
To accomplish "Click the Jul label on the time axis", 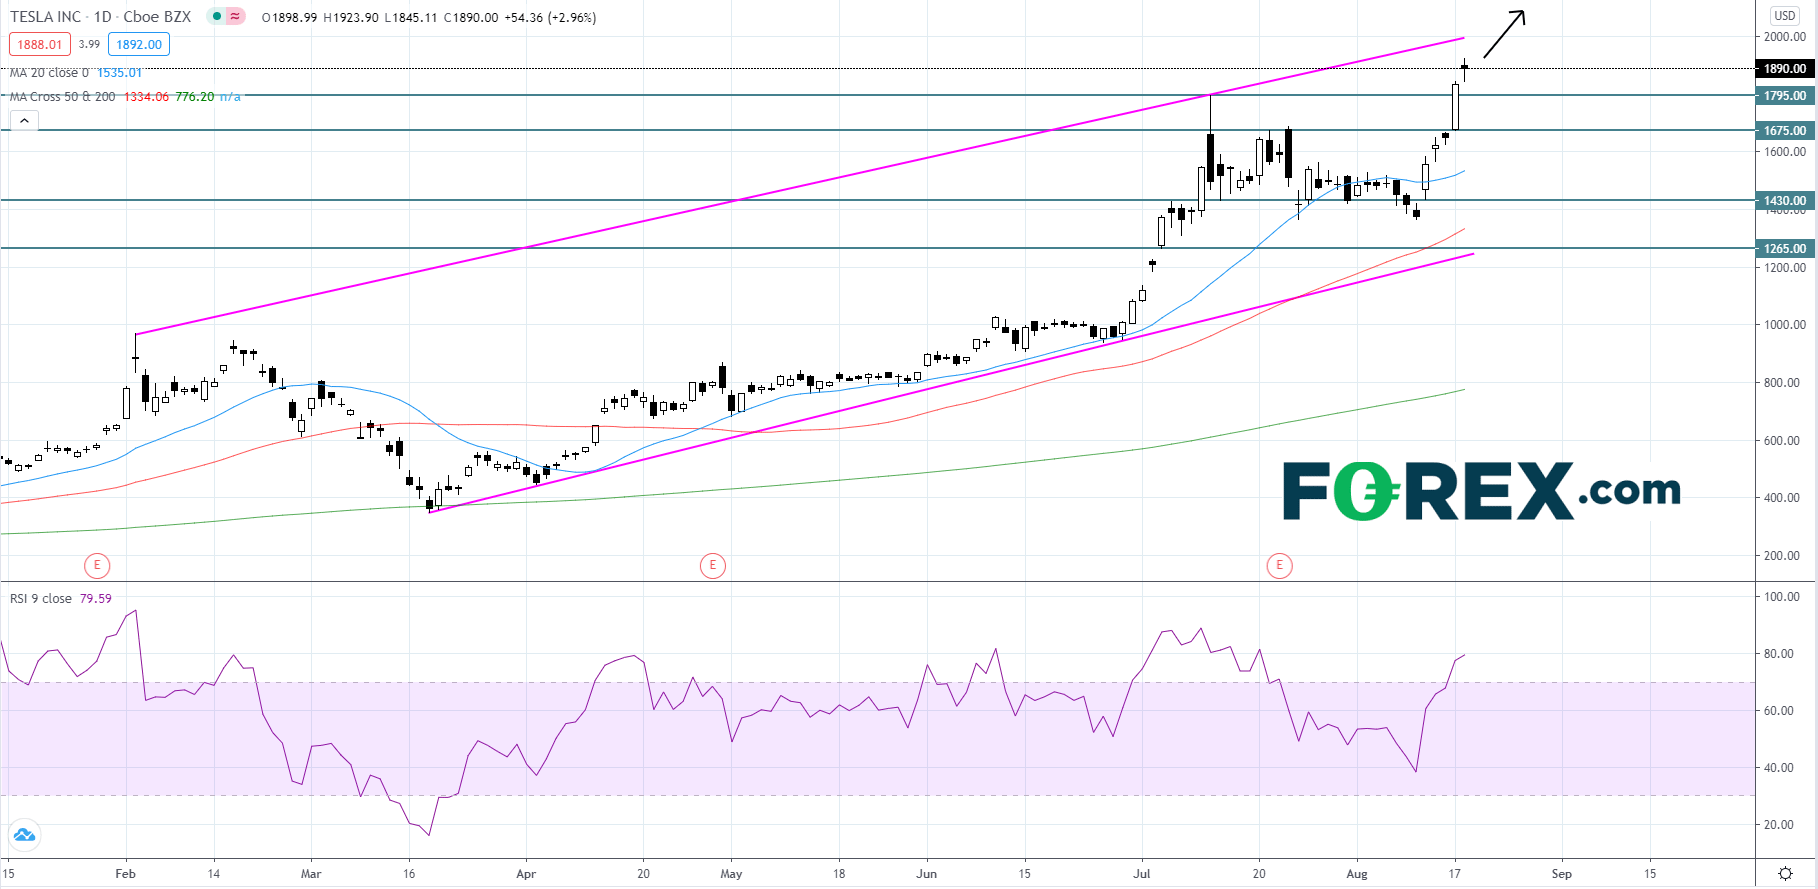I will point(1141,874).
